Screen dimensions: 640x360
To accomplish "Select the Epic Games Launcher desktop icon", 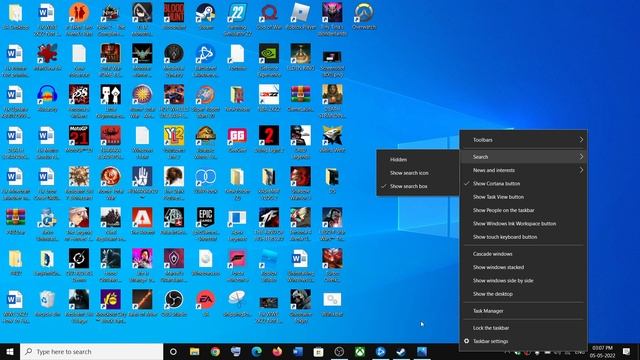I will pyautogui.click(x=205, y=224).
